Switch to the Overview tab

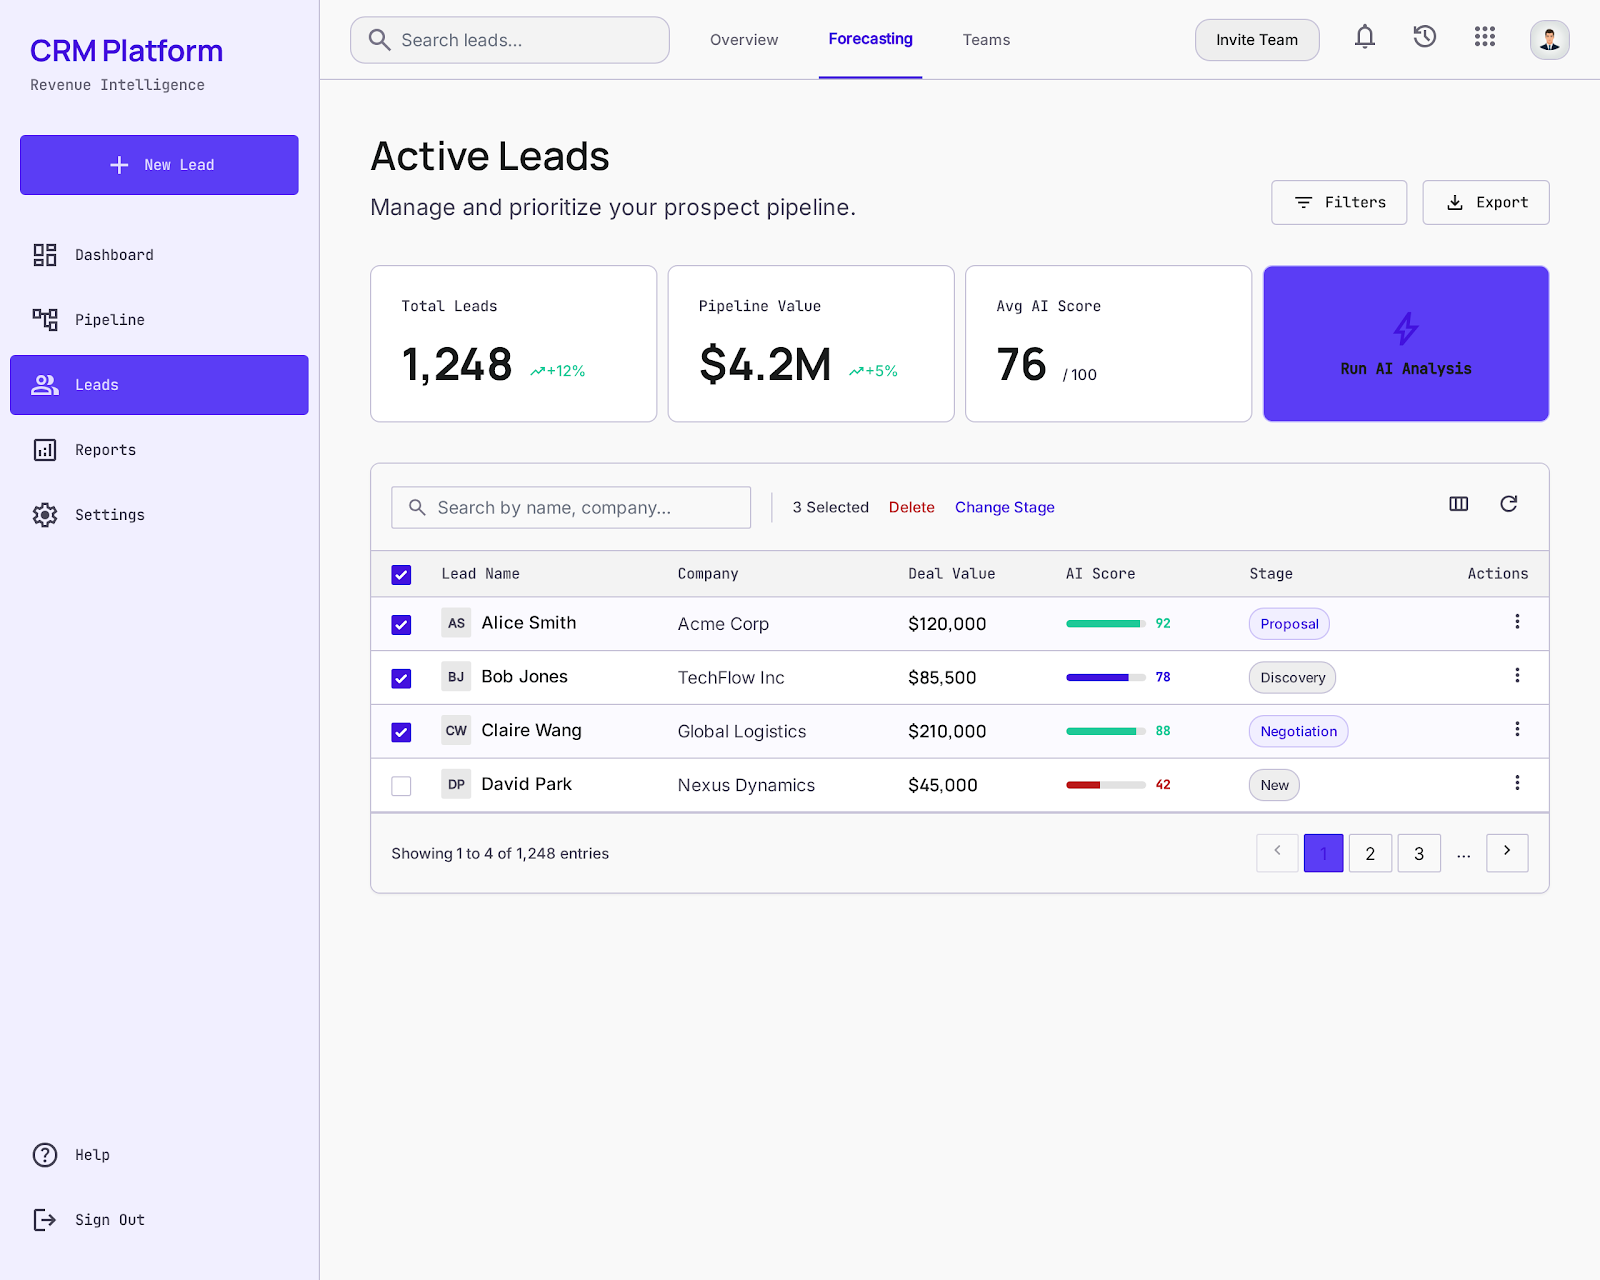pyautogui.click(x=744, y=40)
